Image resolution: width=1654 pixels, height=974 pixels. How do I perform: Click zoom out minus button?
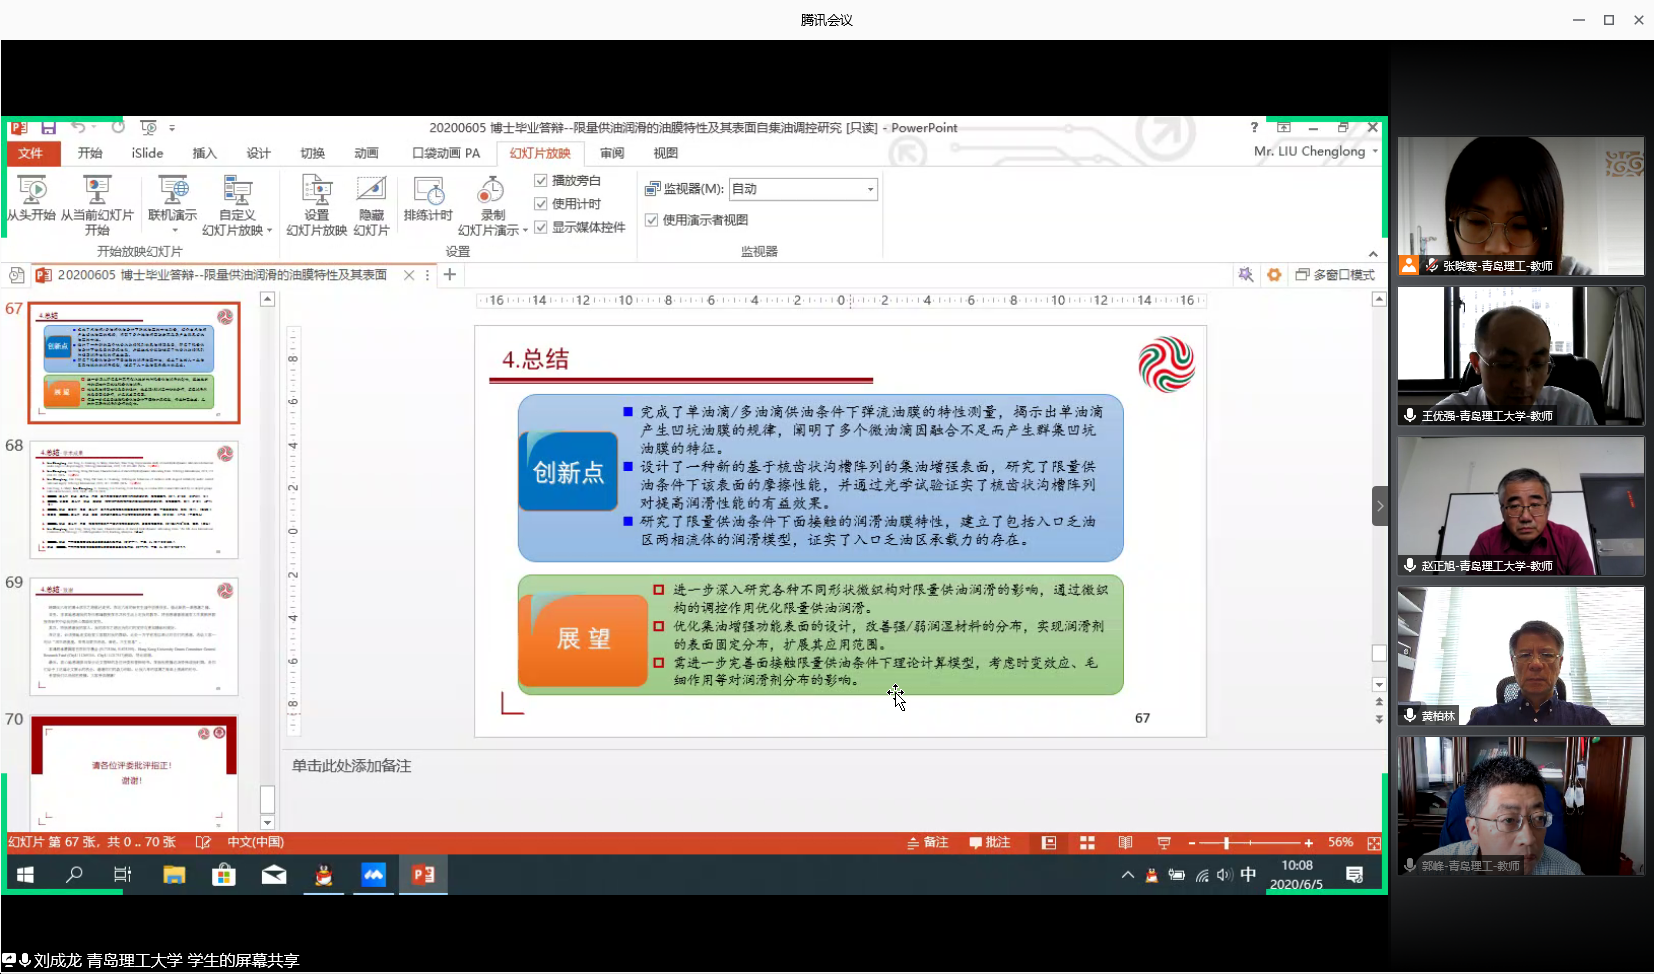[1191, 843]
